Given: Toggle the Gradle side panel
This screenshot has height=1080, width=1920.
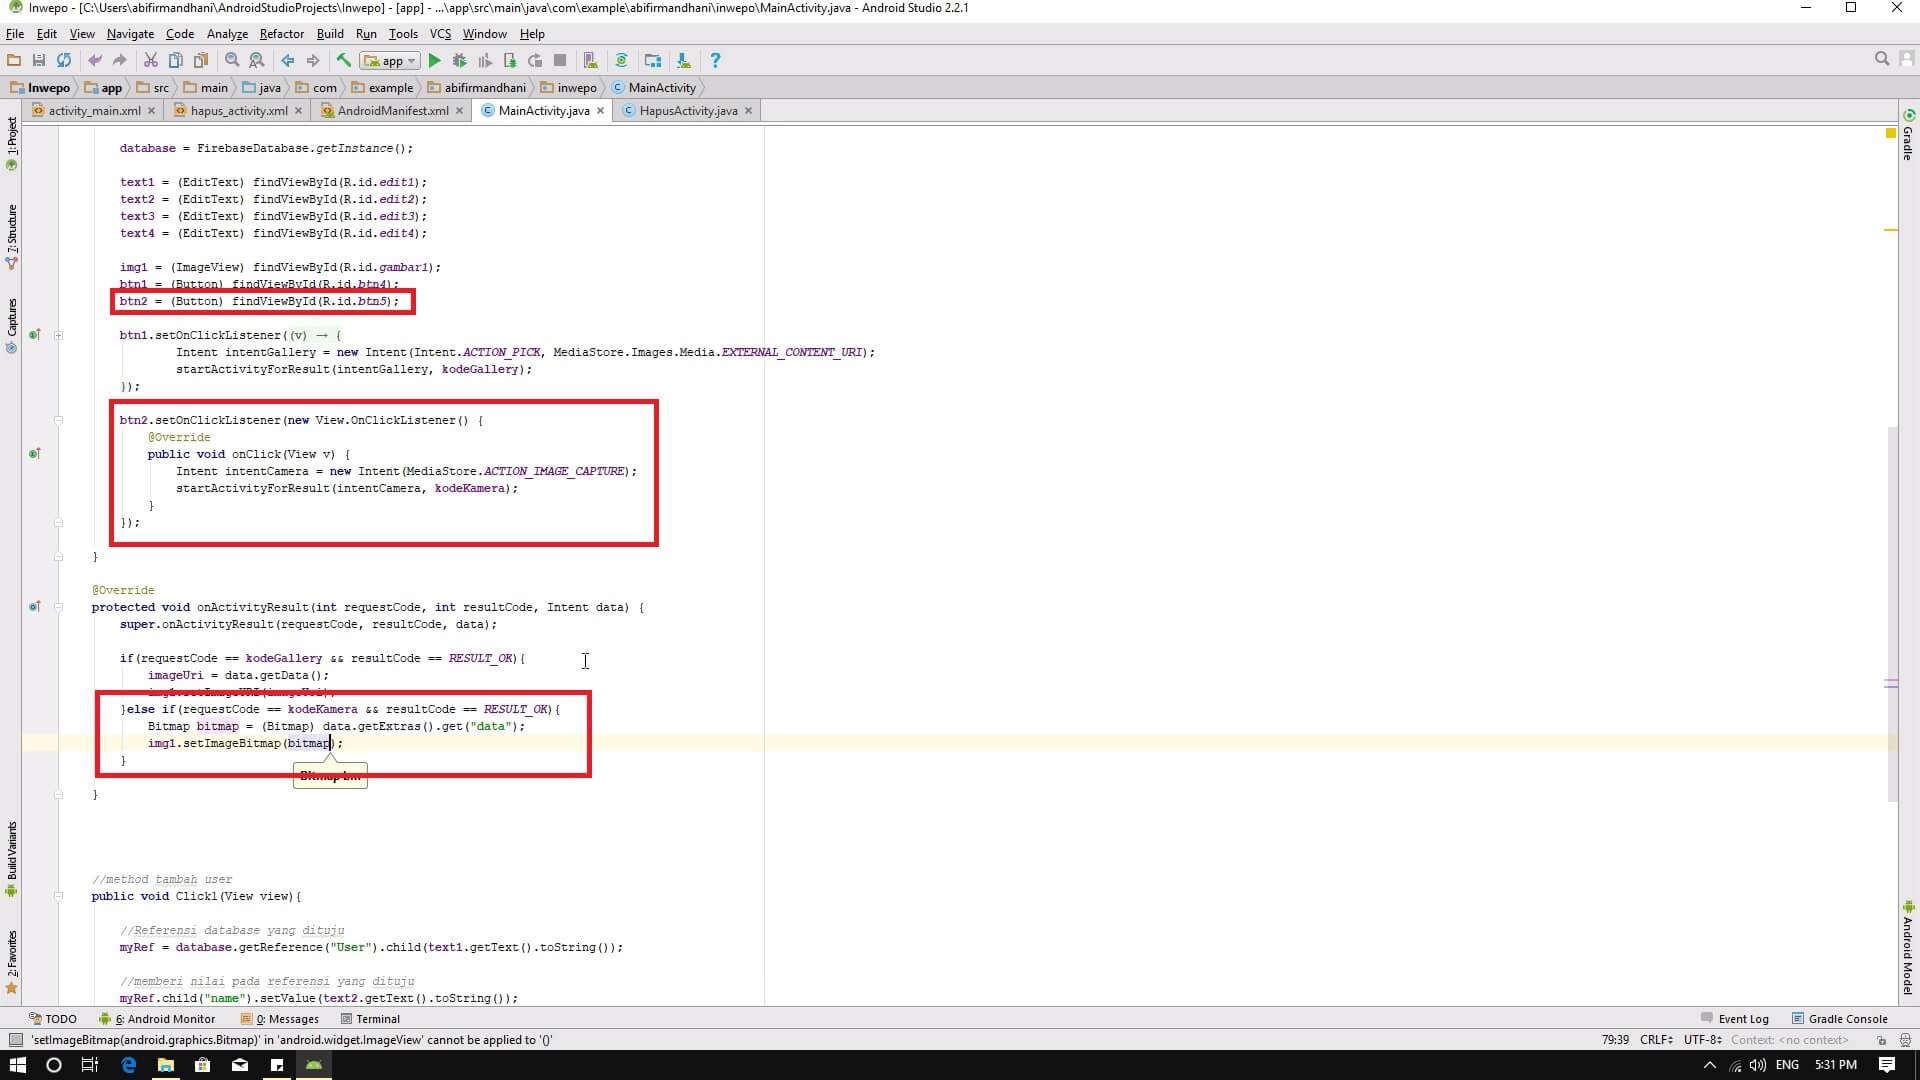Looking at the screenshot, I should [1908, 135].
